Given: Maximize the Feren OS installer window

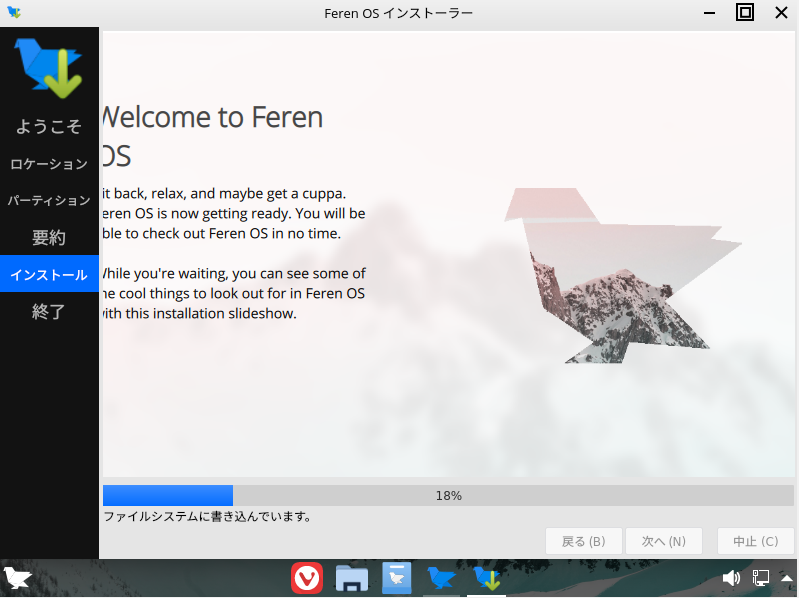Looking at the screenshot, I should [745, 12].
